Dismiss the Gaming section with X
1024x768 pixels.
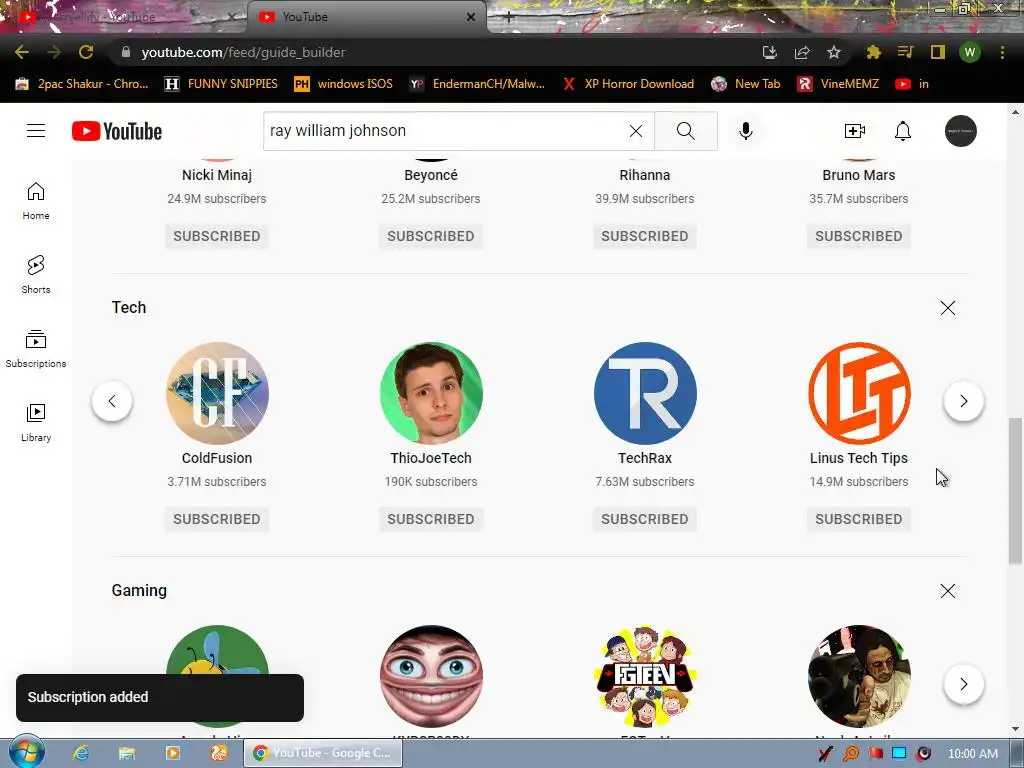point(948,591)
